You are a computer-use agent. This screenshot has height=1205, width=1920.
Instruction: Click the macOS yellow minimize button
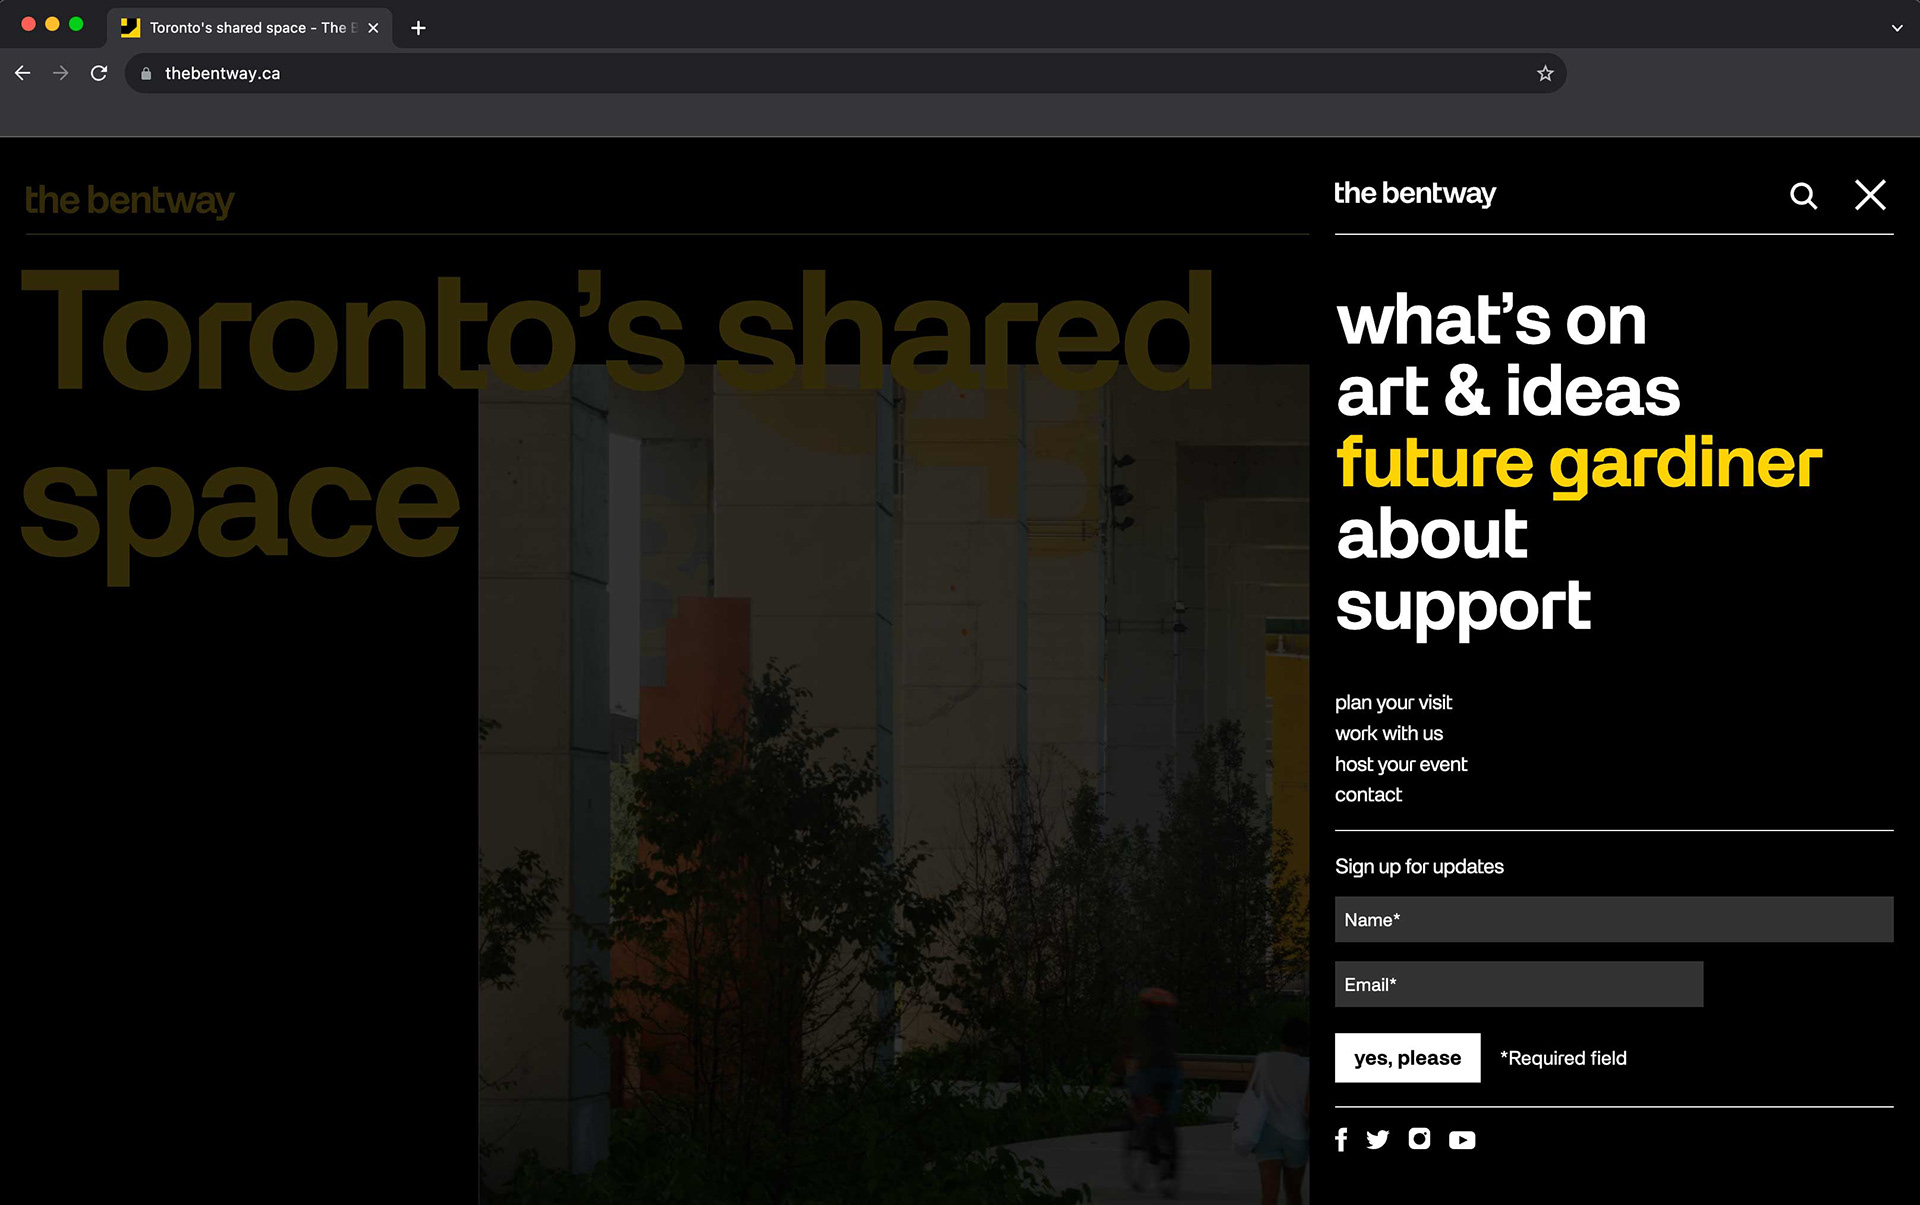coord(52,24)
